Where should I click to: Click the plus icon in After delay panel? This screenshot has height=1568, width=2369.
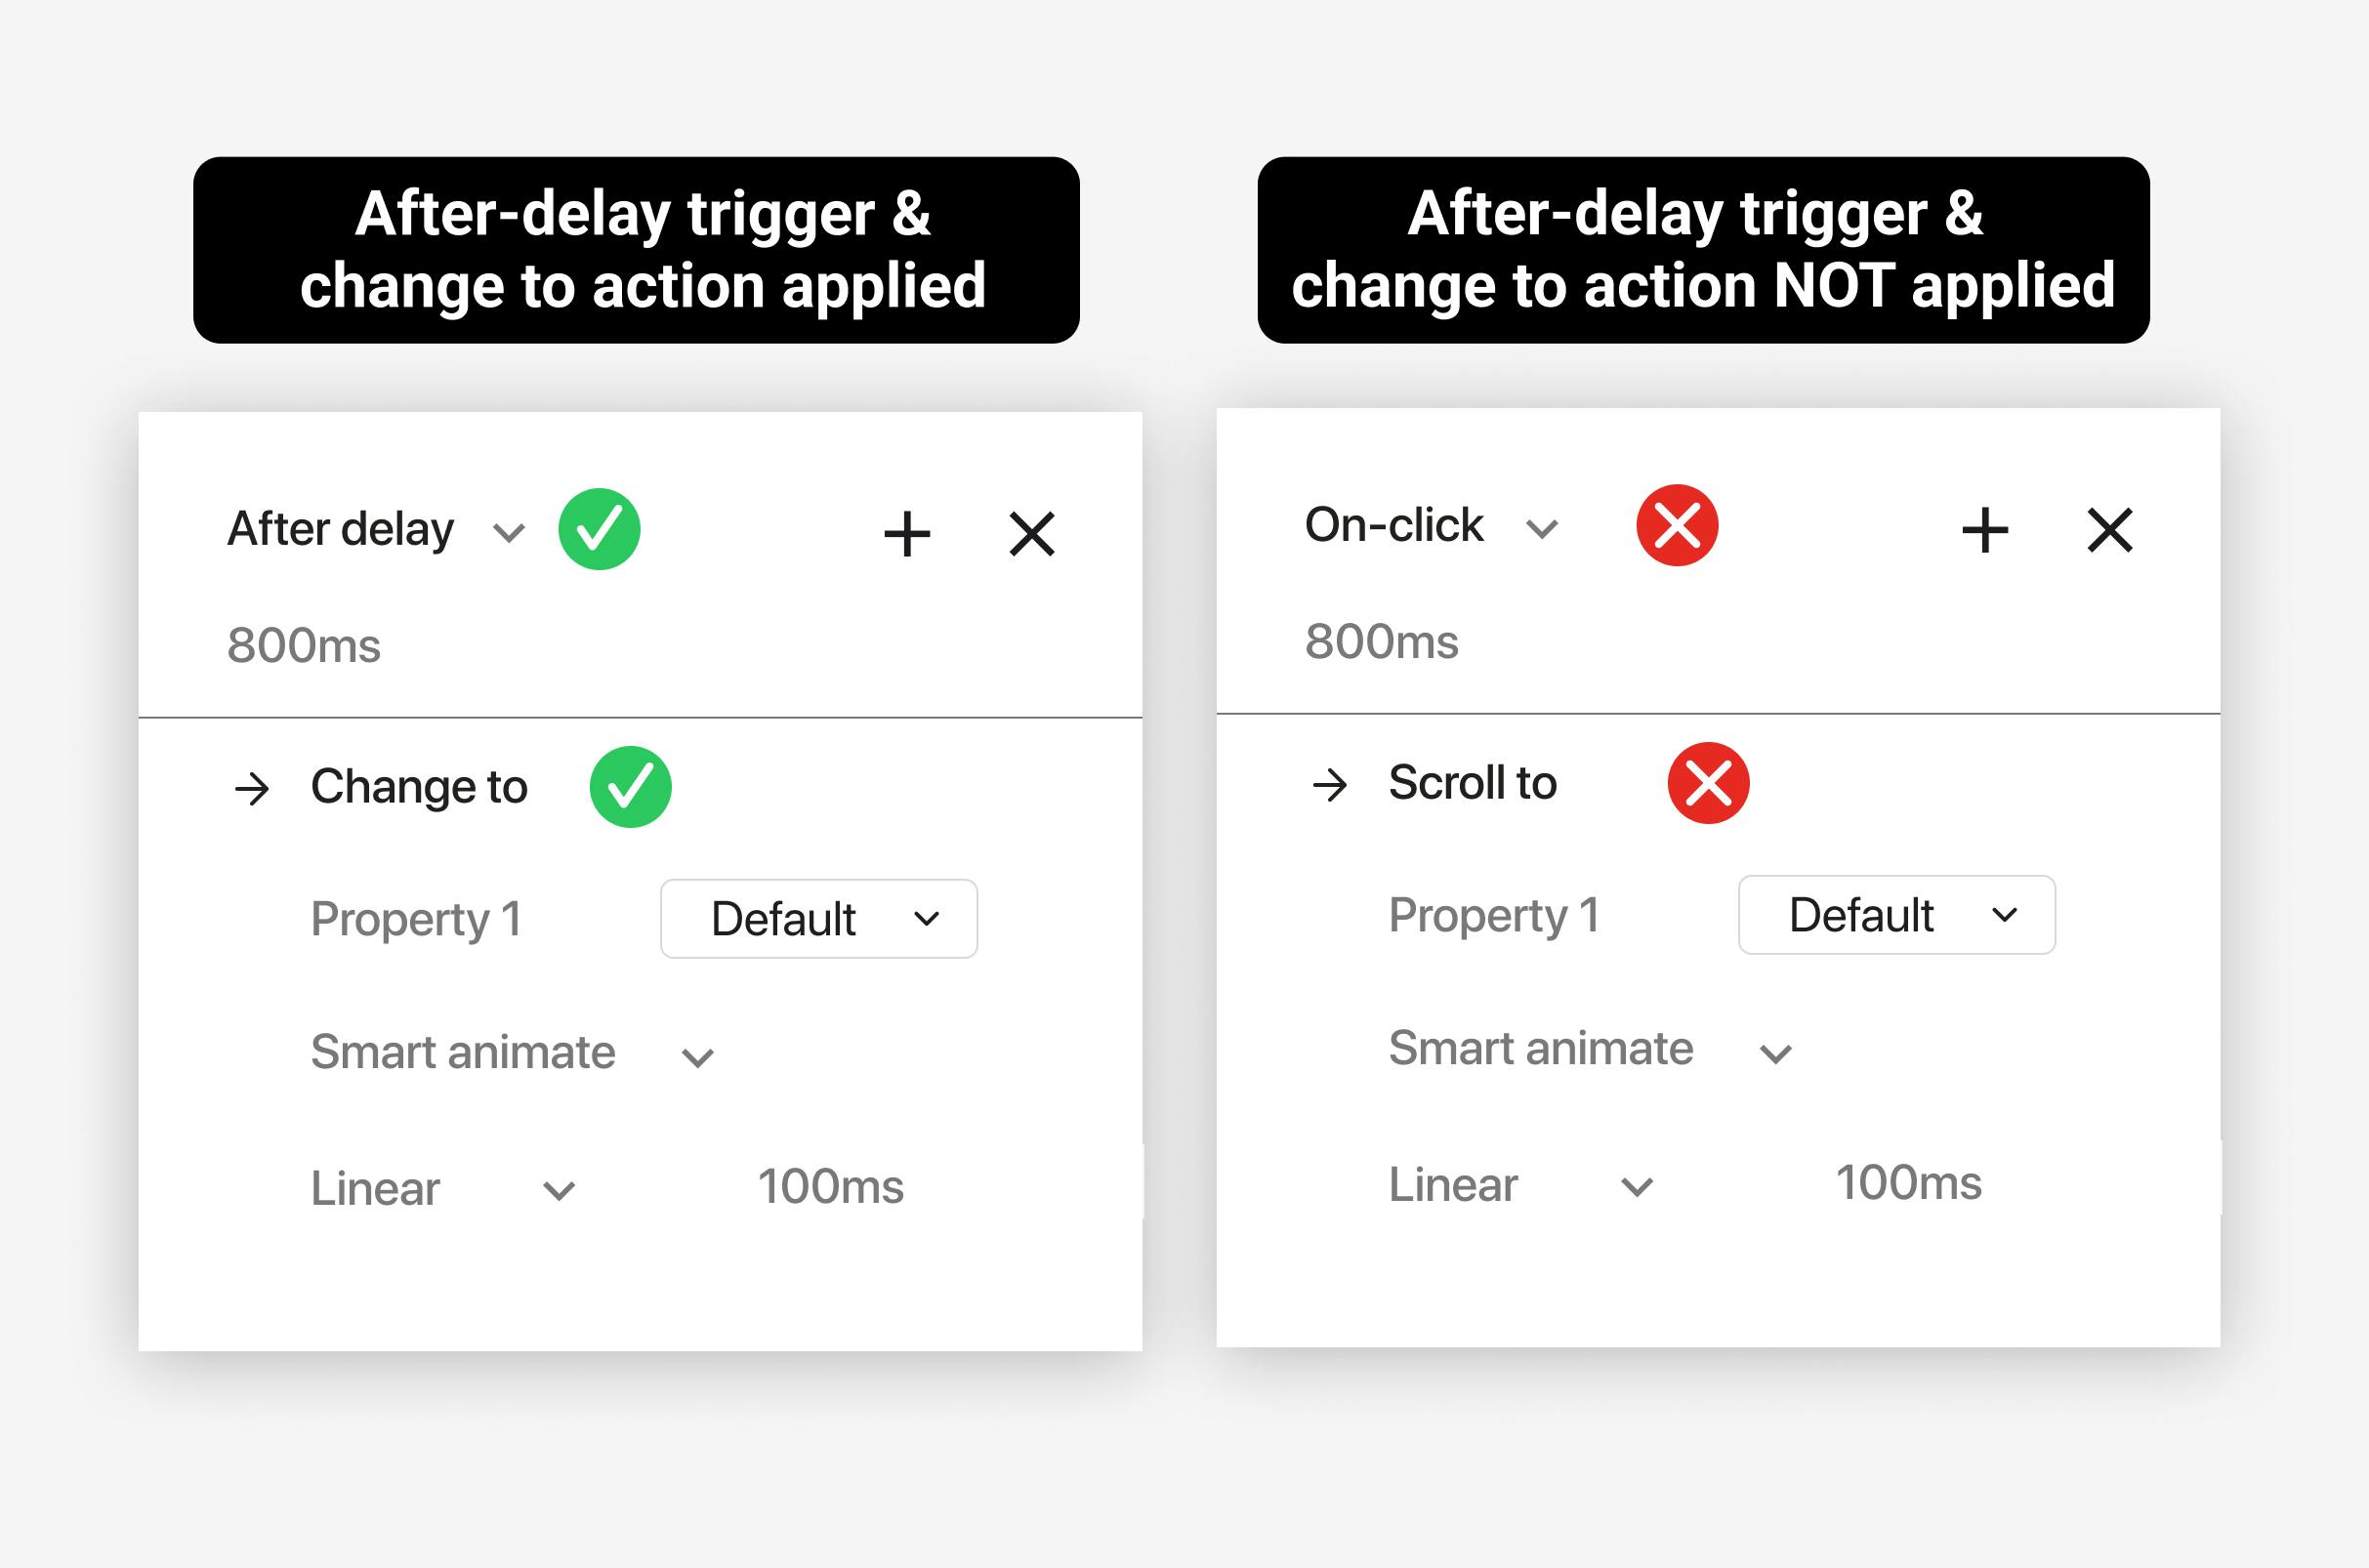point(907,533)
